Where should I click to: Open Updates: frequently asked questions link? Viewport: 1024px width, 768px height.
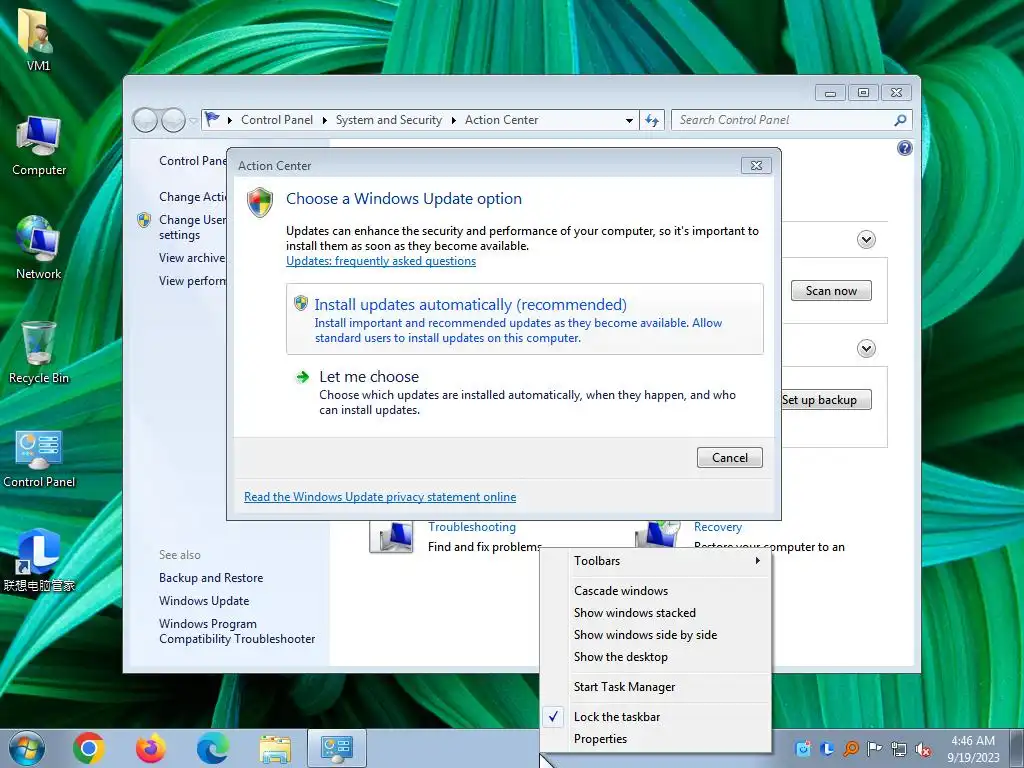point(381,261)
